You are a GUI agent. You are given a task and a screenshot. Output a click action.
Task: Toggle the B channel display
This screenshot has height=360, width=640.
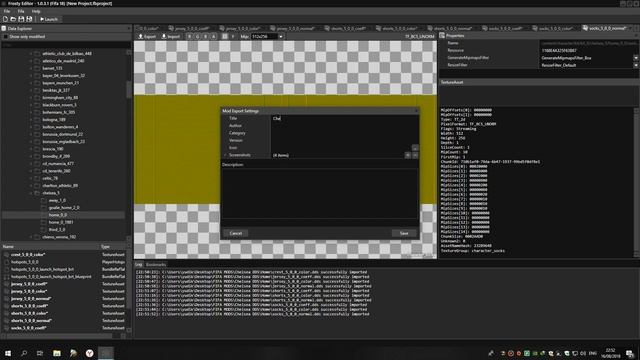(x=205, y=36)
